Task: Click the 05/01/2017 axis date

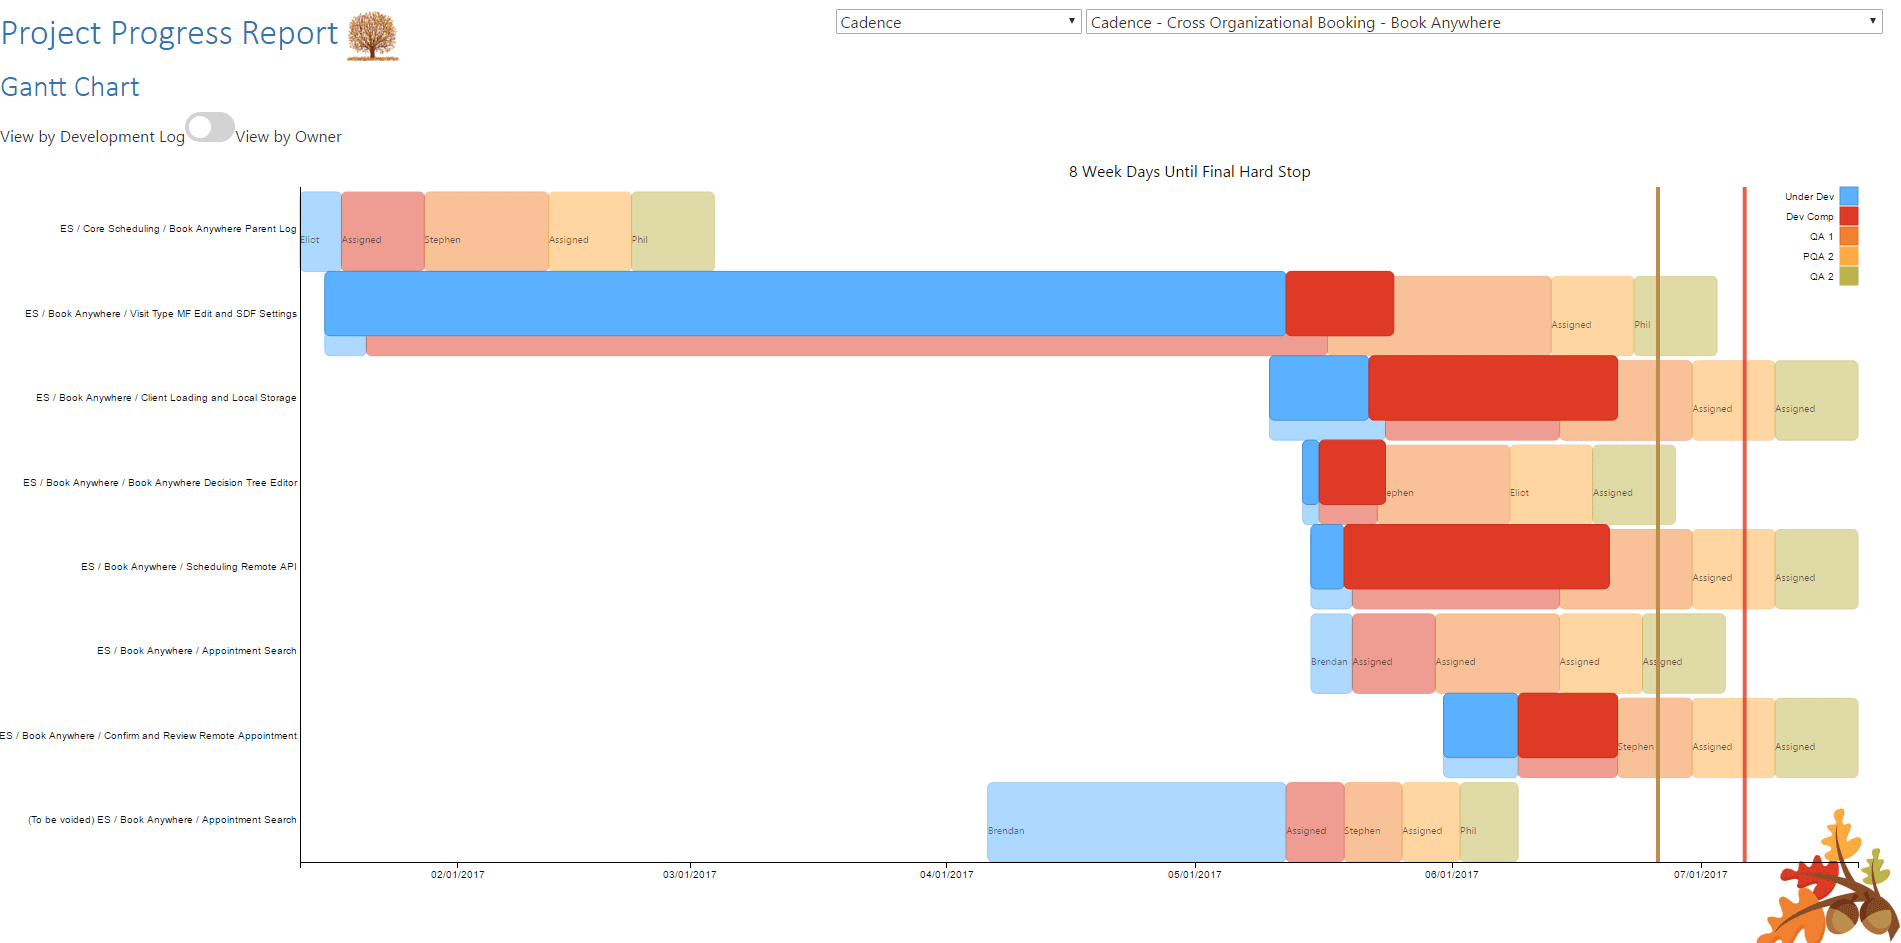Action: click(x=1195, y=875)
